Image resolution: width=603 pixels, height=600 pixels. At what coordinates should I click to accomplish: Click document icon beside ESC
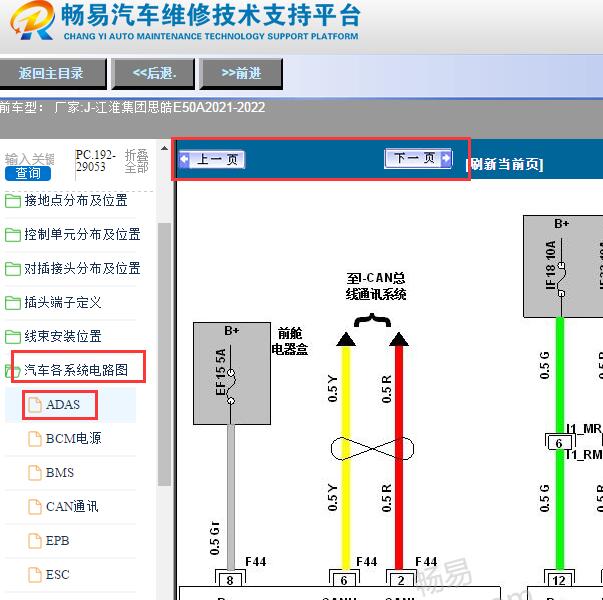[35, 575]
